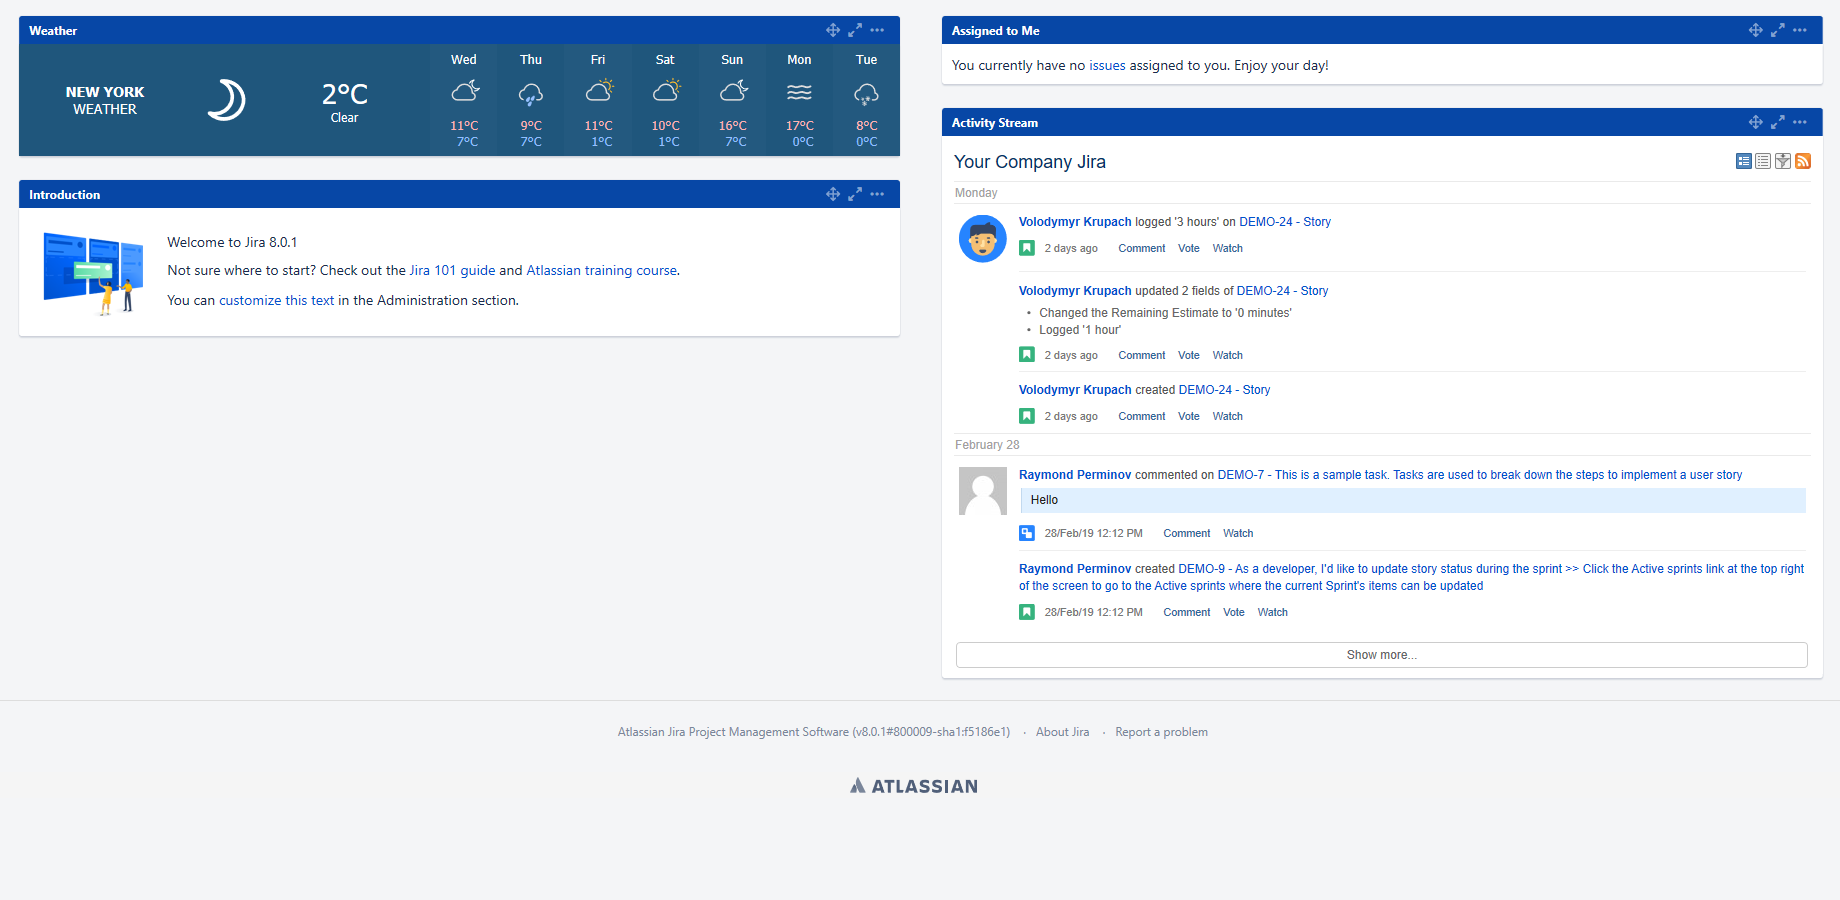This screenshot has width=1840, height=900.
Task: Watch Raymond's comment on DEMO-7
Action: (x=1237, y=533)
